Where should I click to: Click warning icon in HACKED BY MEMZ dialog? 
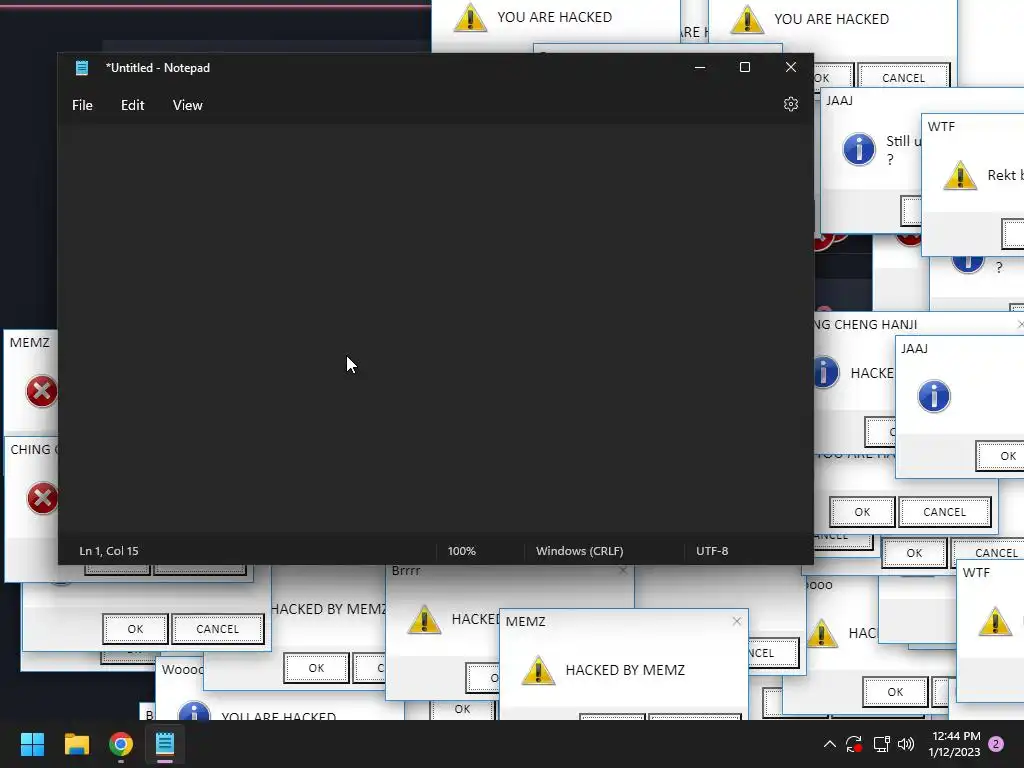coord(538,670)
